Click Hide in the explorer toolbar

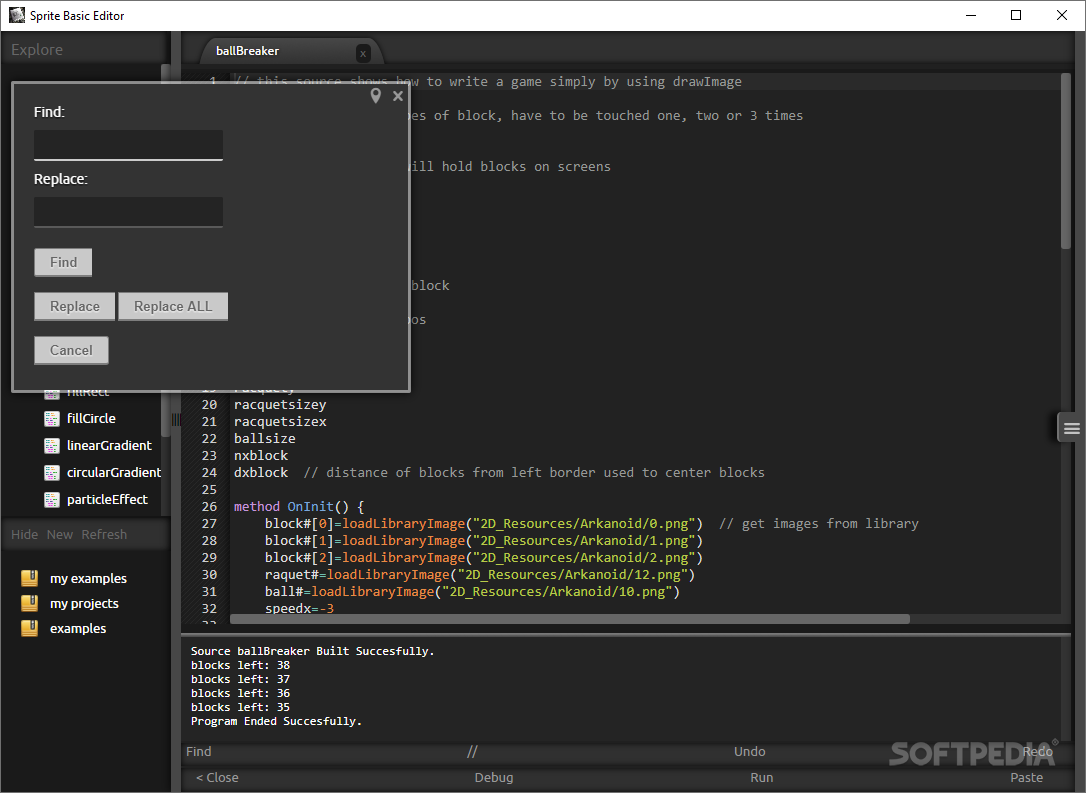25,535
